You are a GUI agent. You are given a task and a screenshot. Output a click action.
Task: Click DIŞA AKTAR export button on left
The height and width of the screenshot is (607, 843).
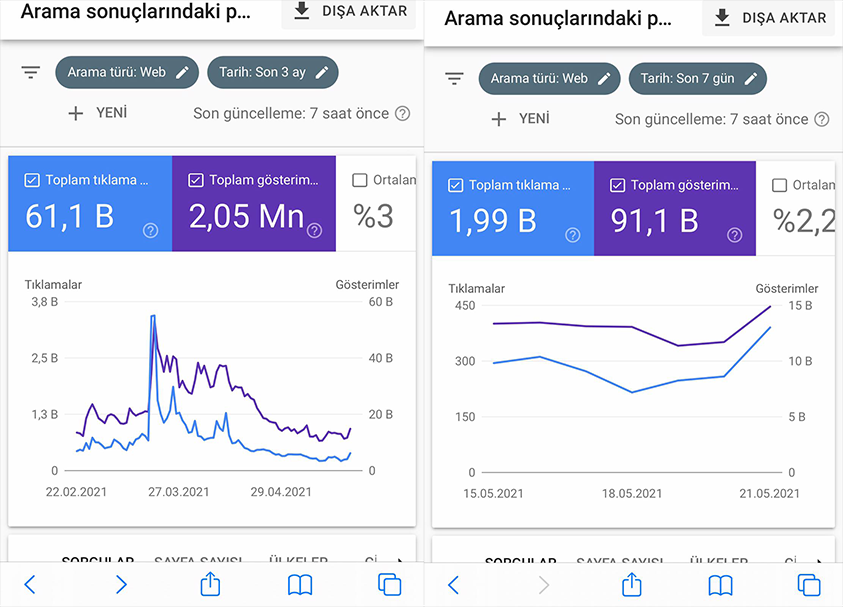pos(349,12)
